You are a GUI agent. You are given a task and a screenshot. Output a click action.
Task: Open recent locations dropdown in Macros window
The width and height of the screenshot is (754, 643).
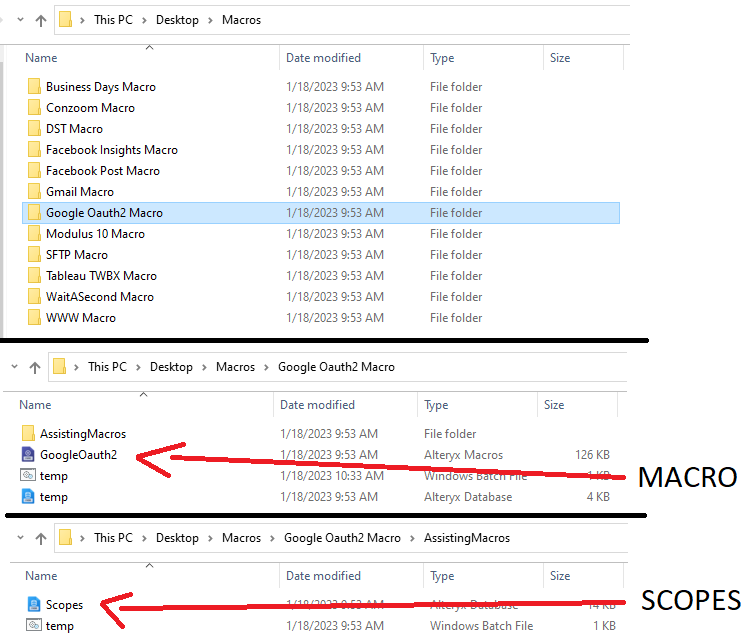(x=20, y=20)
